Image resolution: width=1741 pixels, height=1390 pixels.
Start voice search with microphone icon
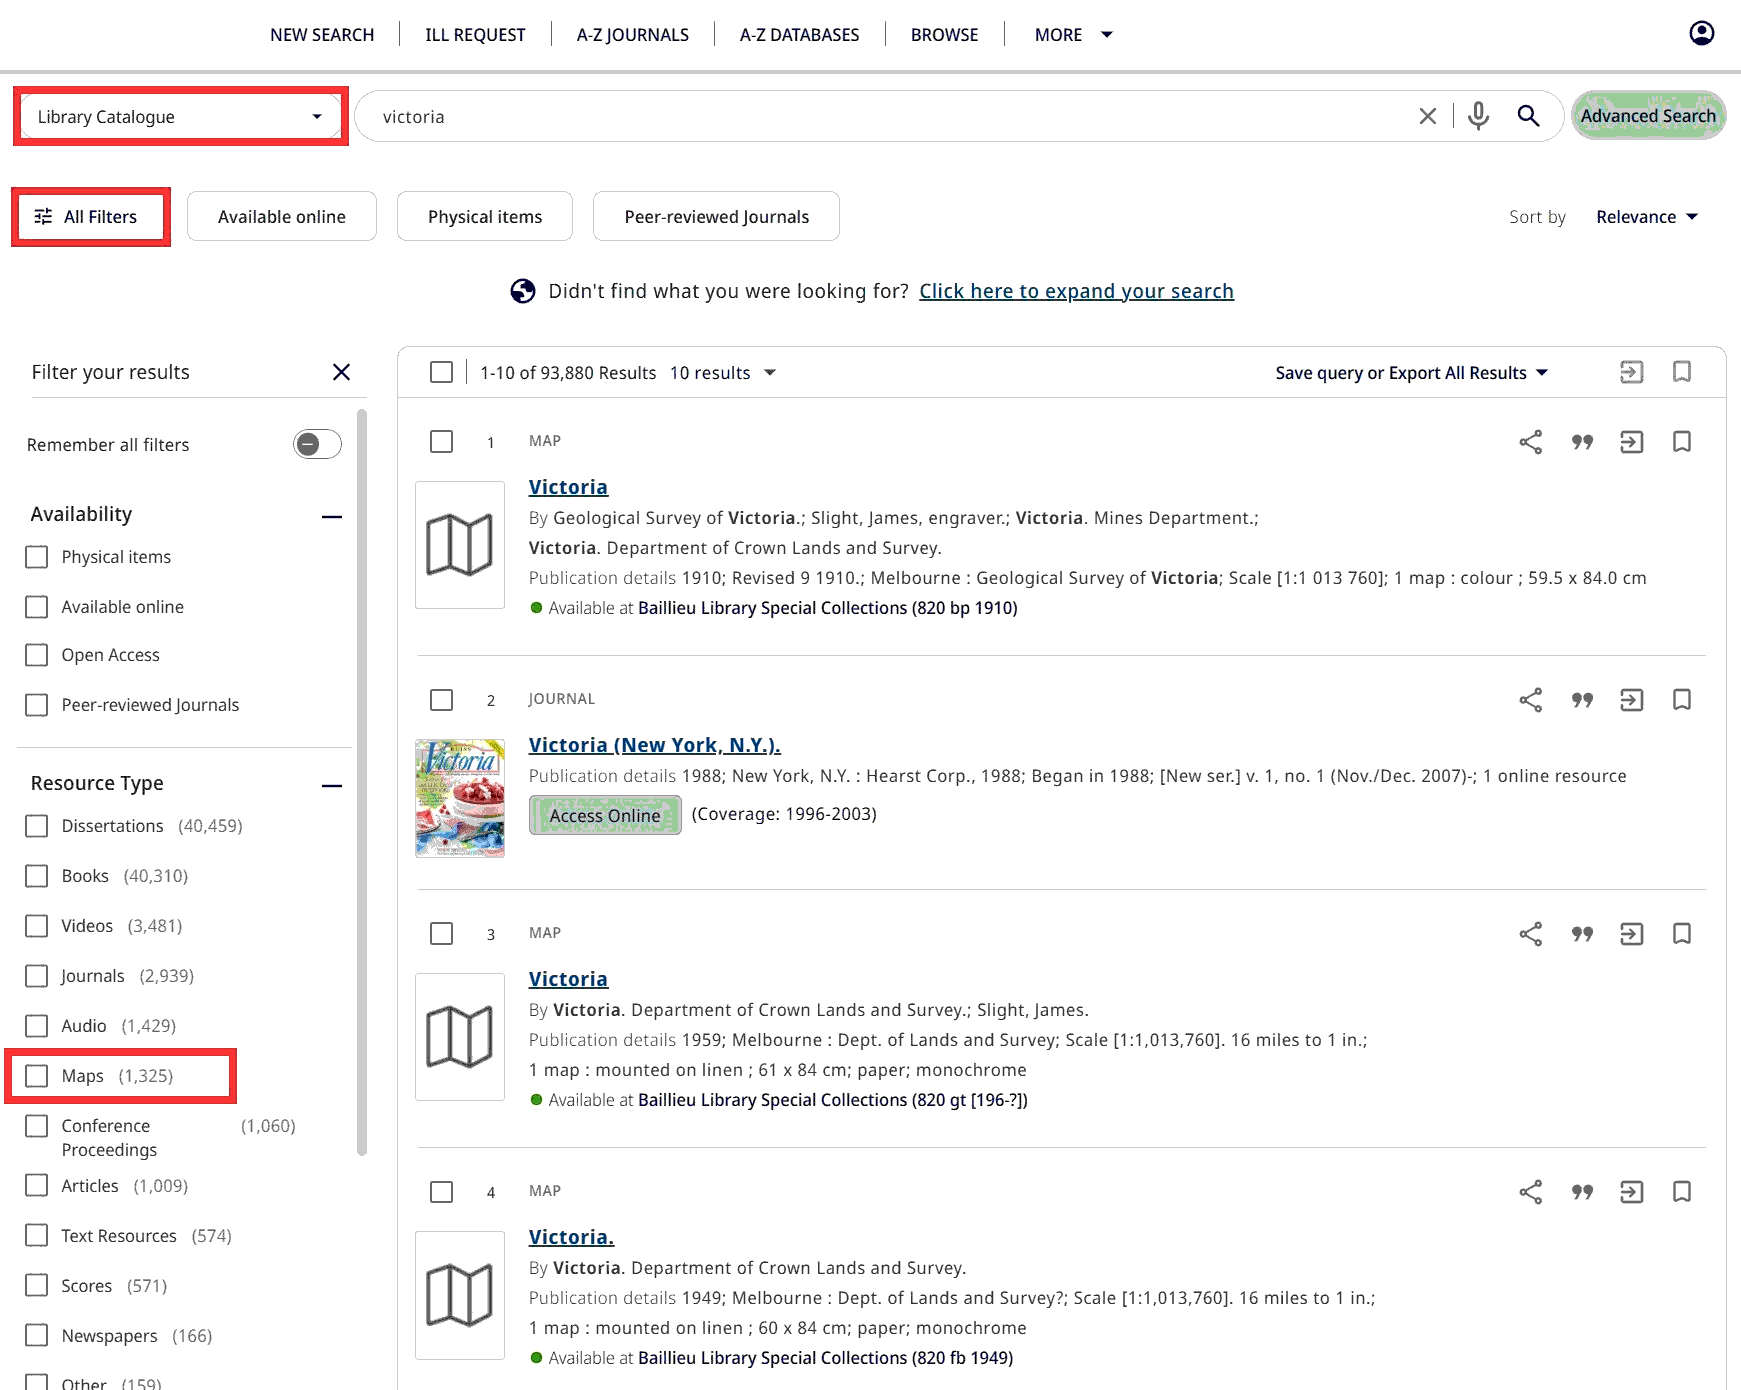coord(1478,116)
